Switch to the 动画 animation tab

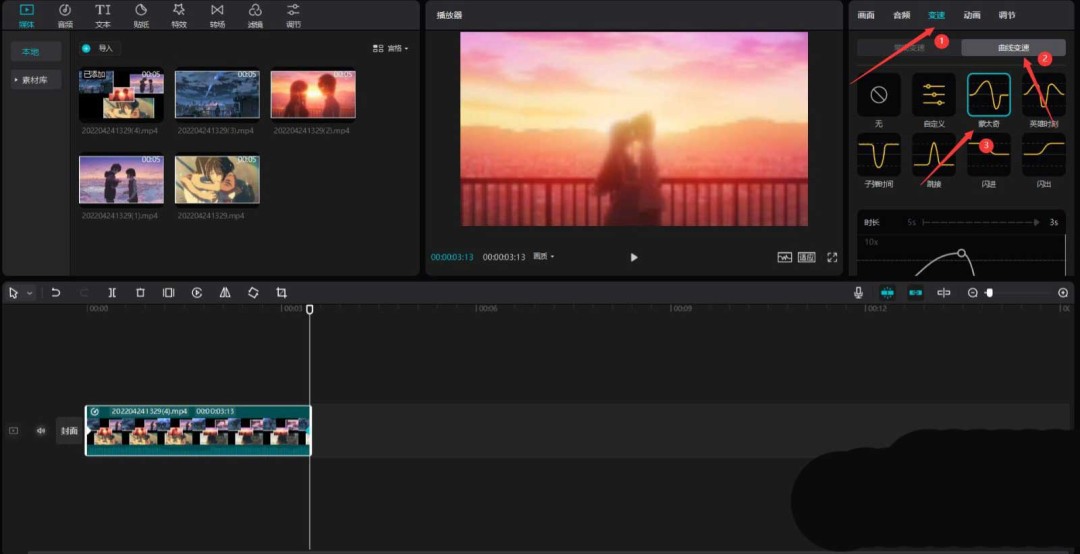pos(971,15)
